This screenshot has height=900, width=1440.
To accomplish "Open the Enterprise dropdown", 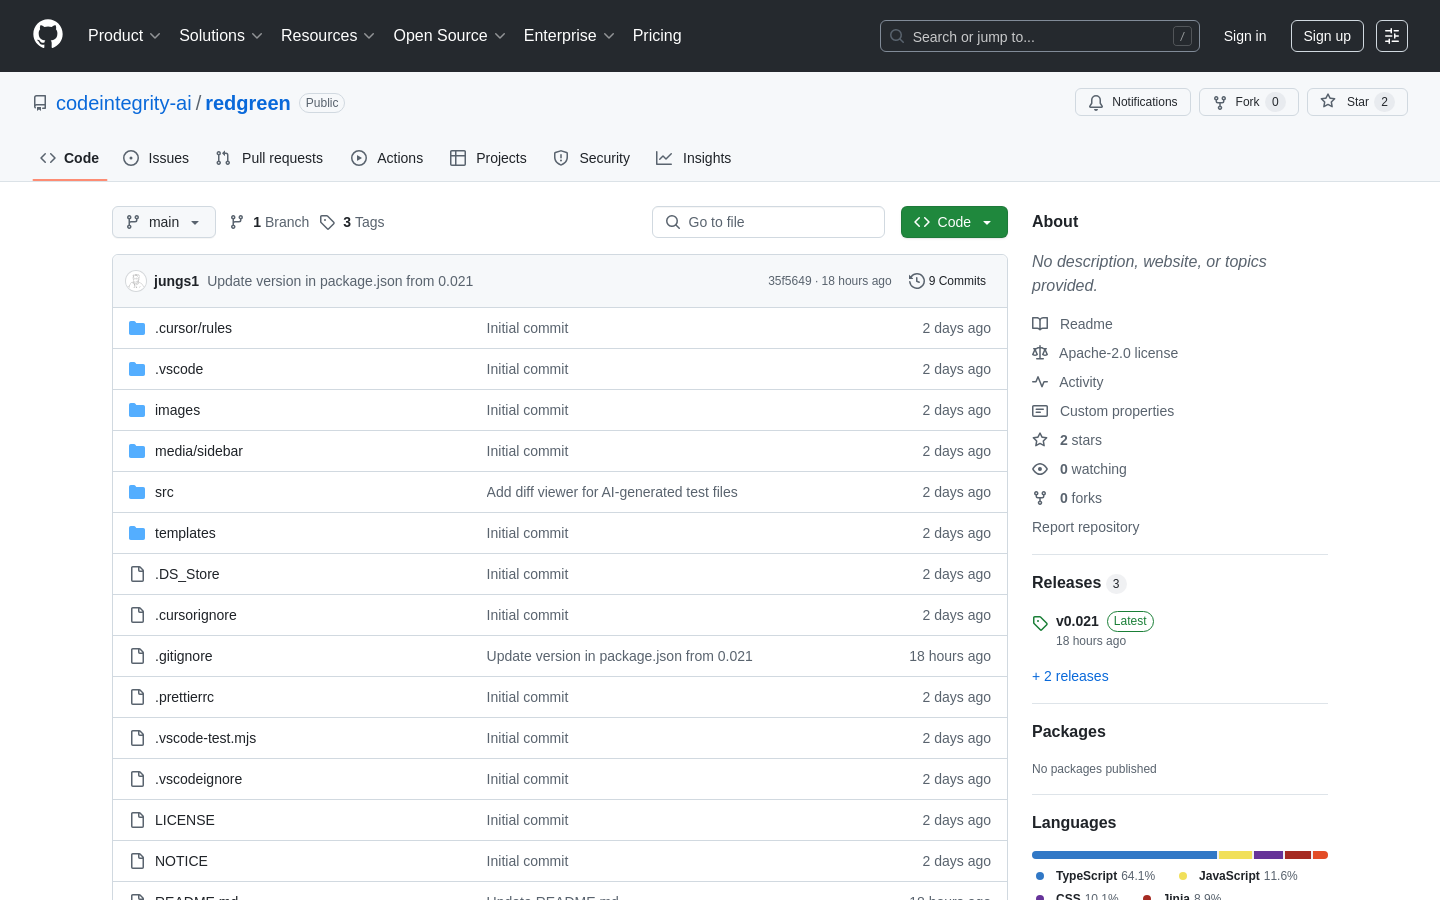I will [569, 36].
